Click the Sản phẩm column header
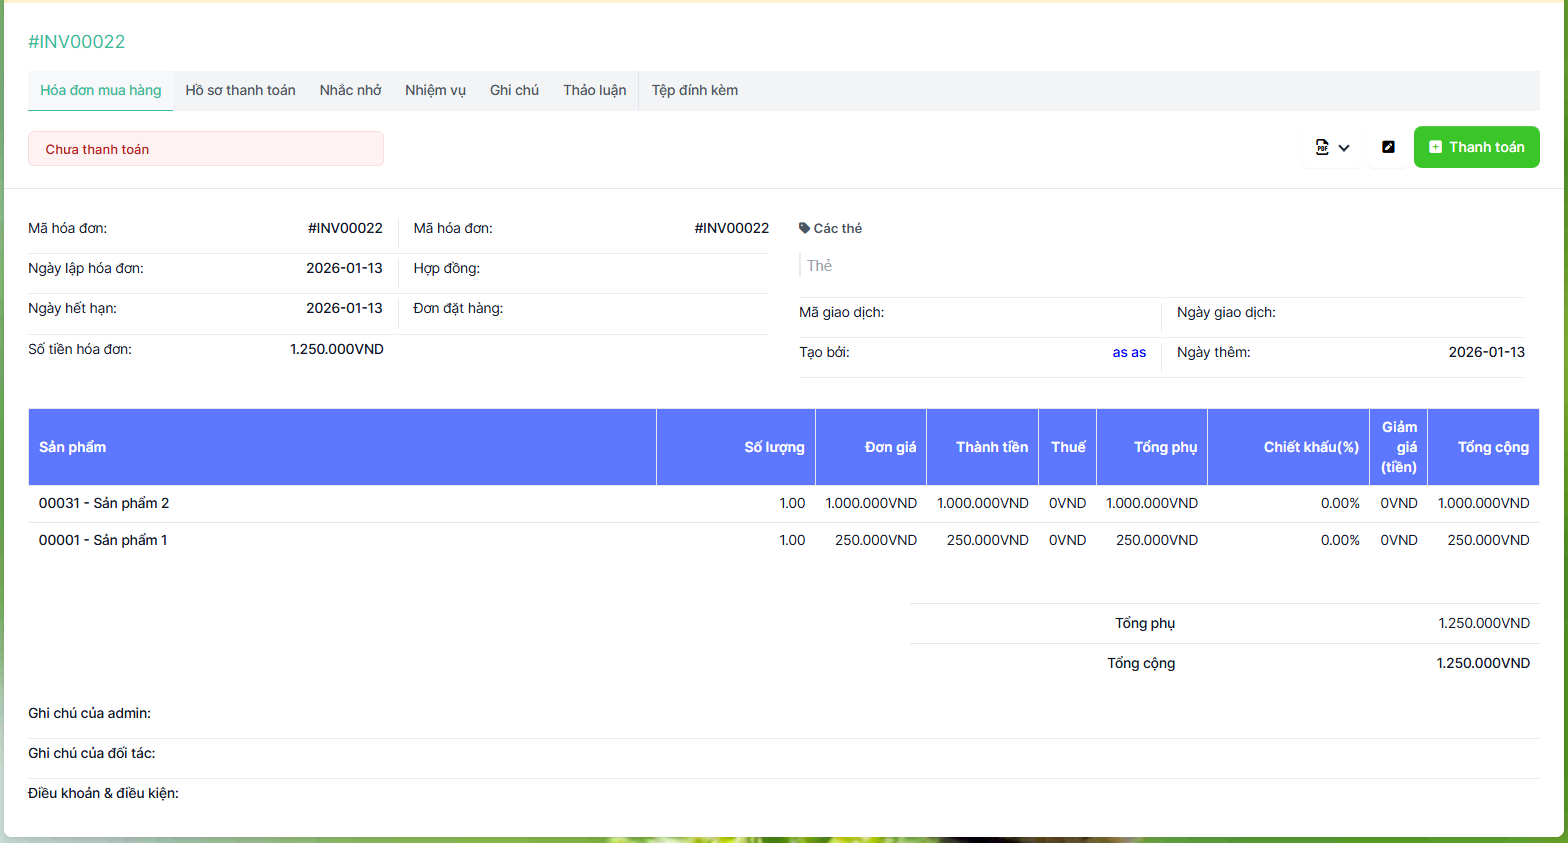Screen dimensions: 1568x843 pos(72,447)
